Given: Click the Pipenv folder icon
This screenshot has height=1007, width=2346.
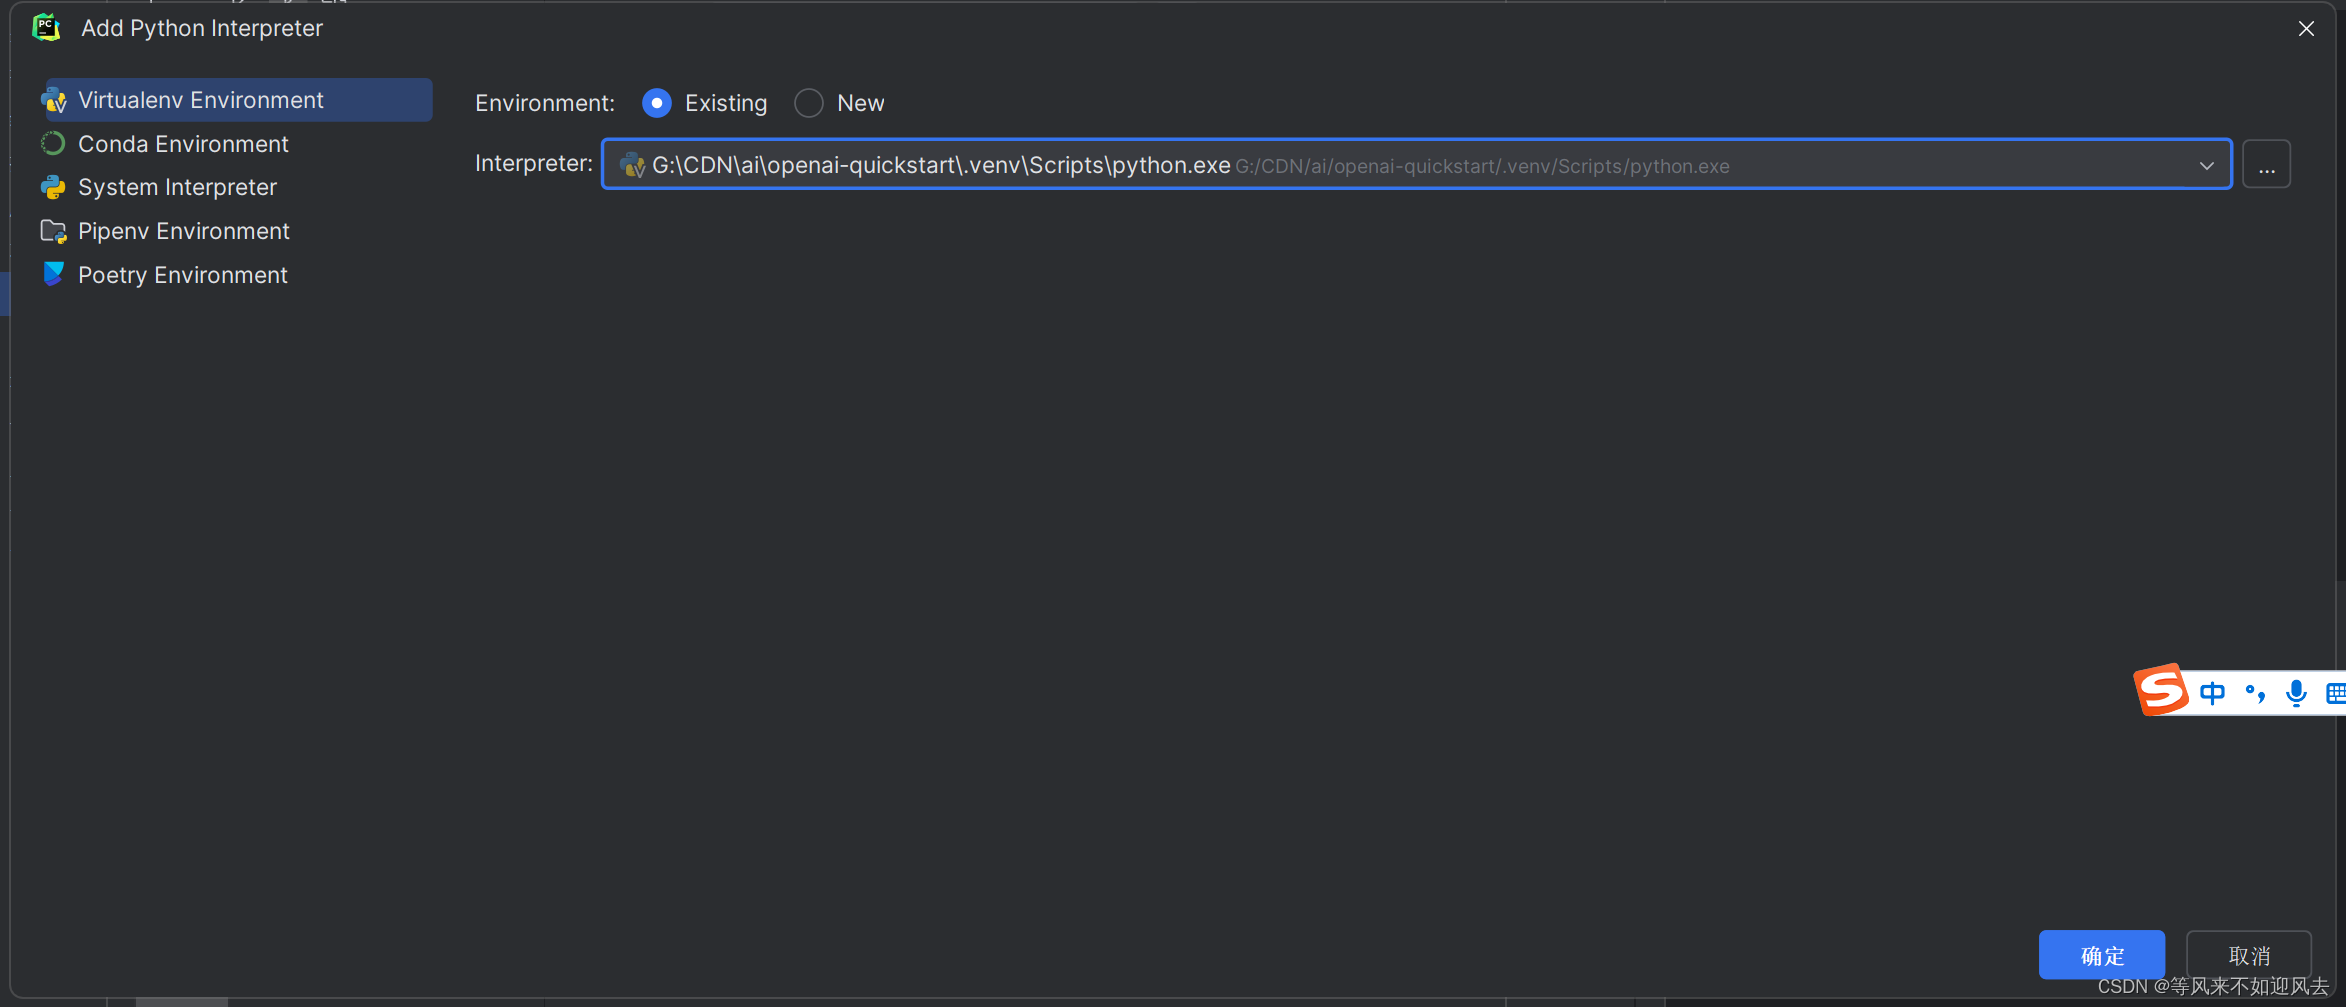Looking at the screenshot, I should tap(53, 231).
